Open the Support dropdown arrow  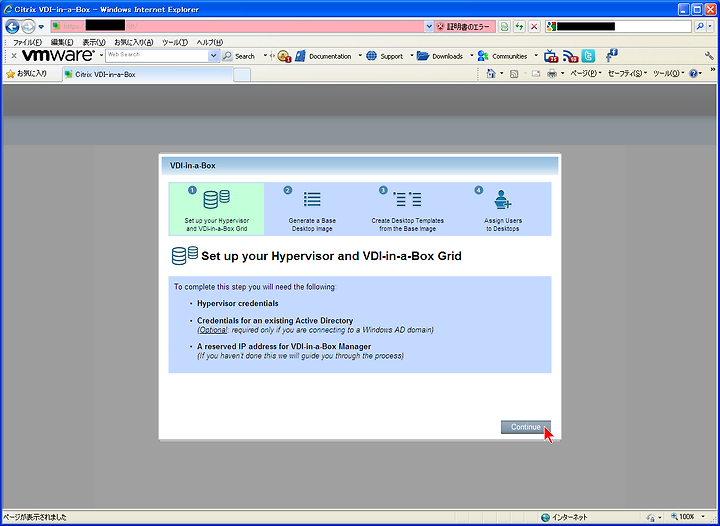[411, 56]
